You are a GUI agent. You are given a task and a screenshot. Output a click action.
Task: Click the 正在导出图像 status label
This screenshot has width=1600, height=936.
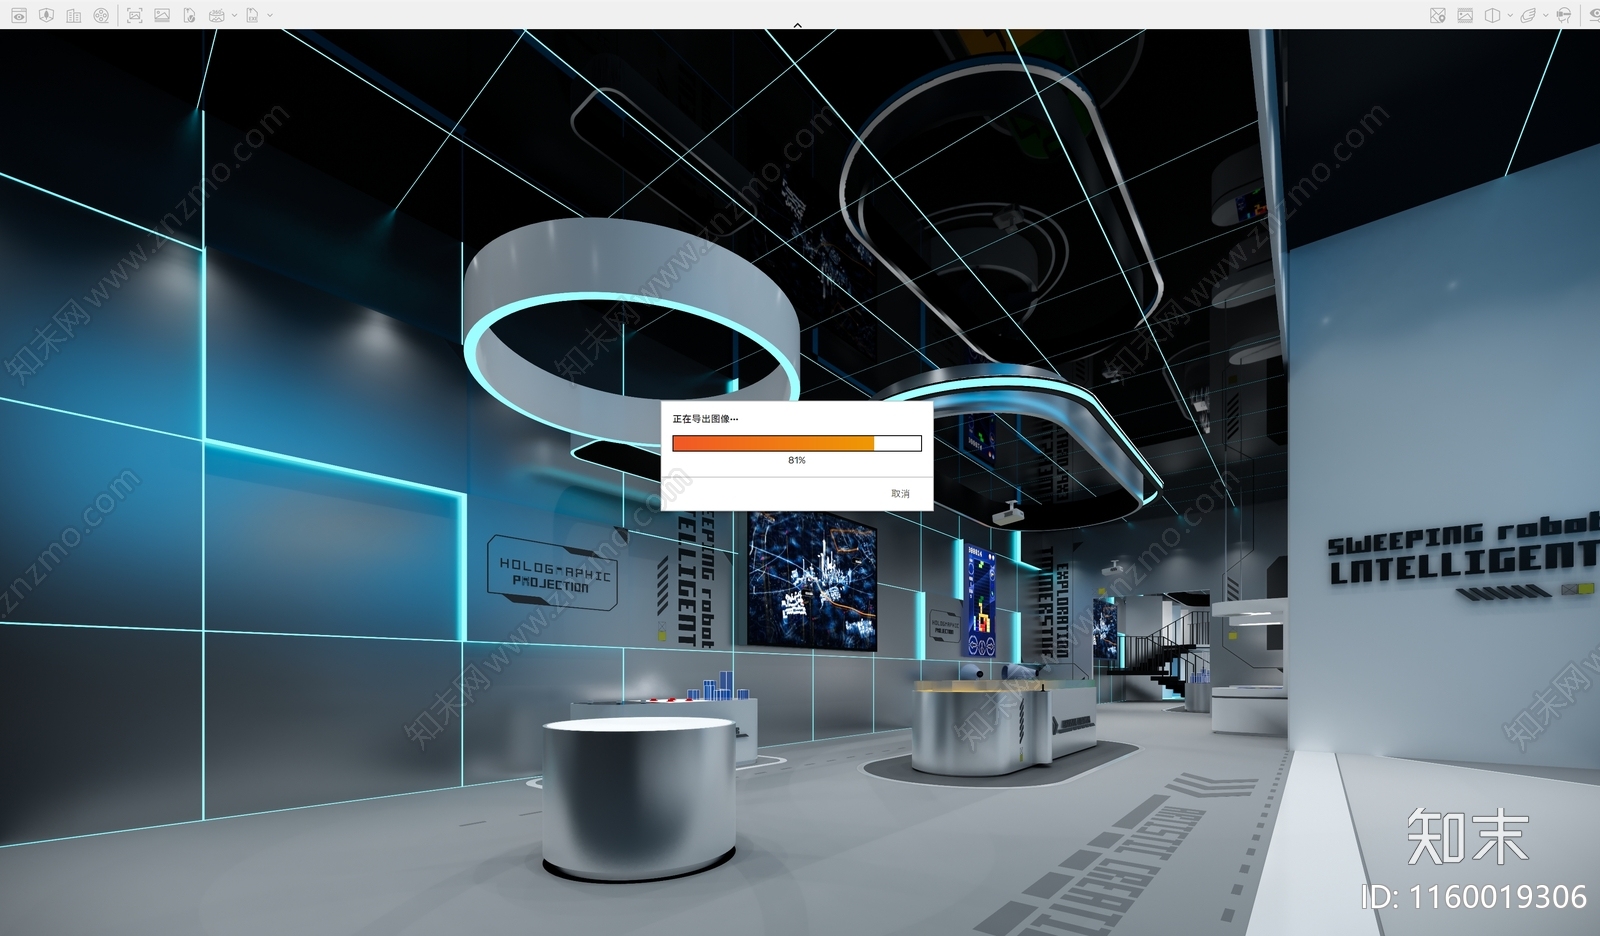tap(705, 419)
